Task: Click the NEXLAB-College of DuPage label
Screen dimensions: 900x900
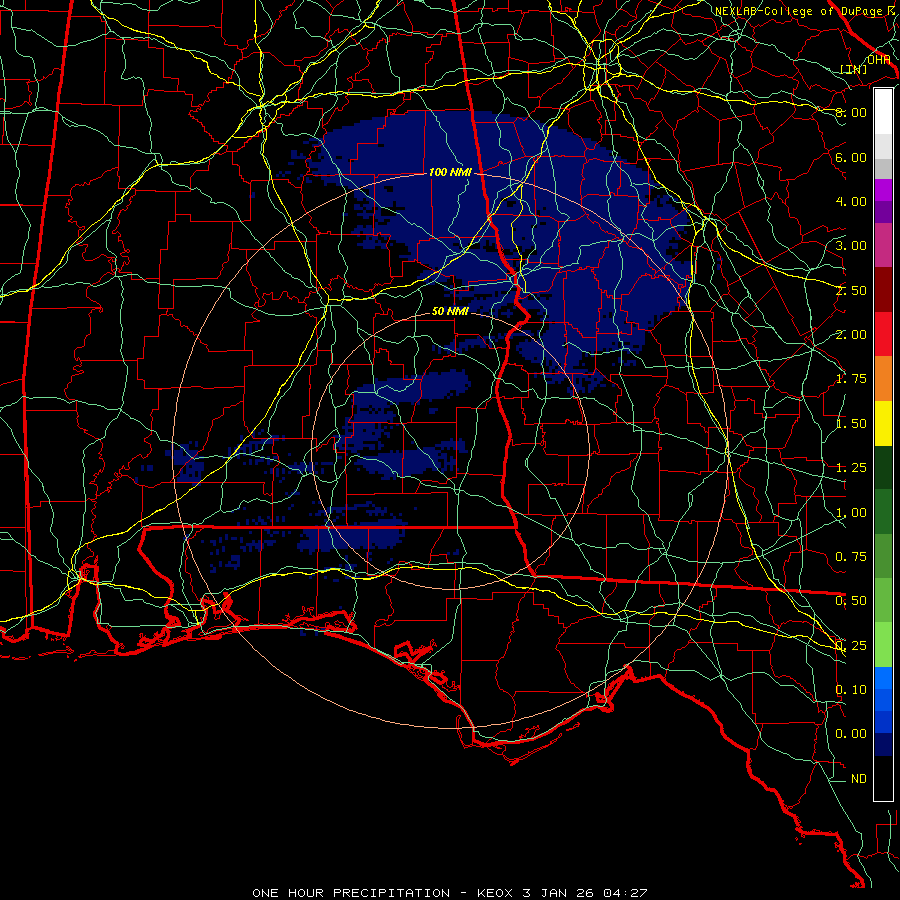Action: click(x=799, y=11)
